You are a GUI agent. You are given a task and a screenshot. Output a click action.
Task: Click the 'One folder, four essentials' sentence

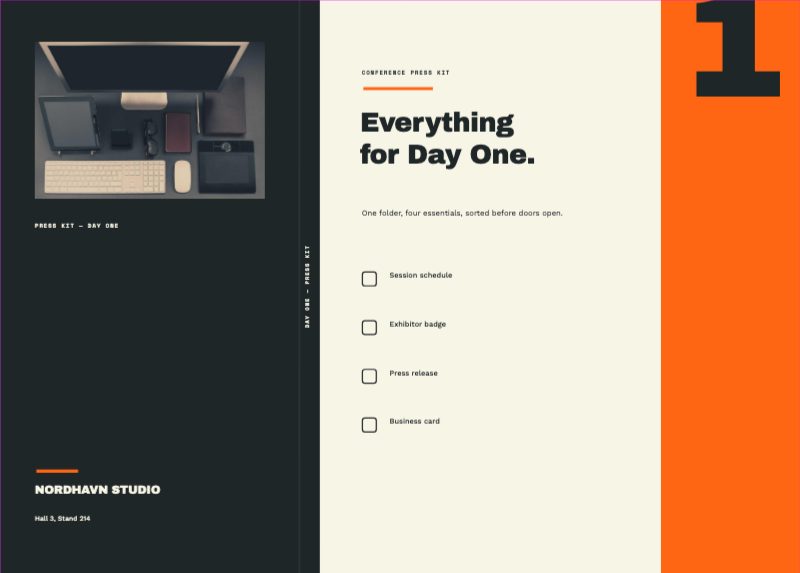(462, 213)
